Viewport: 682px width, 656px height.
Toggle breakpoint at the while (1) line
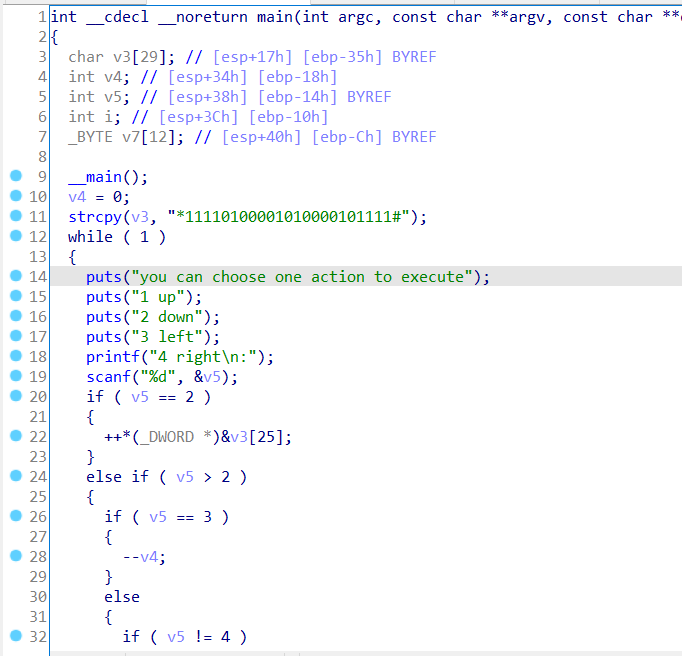click(15, 236)
